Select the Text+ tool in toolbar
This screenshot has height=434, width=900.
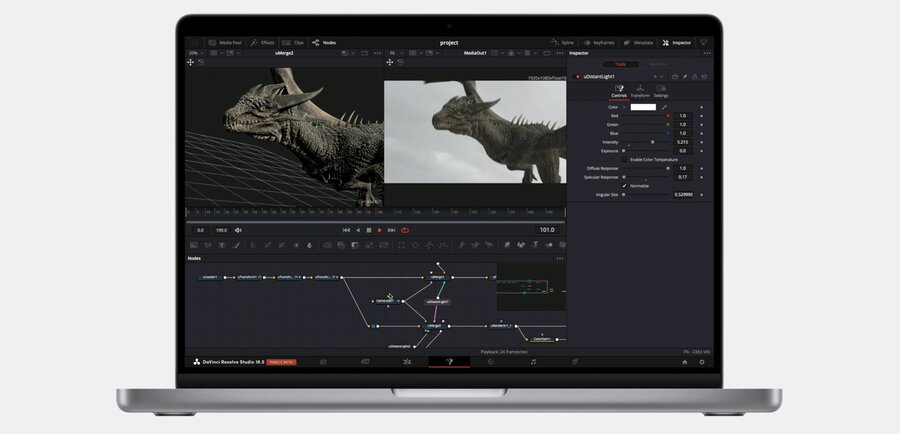point(222,245)
